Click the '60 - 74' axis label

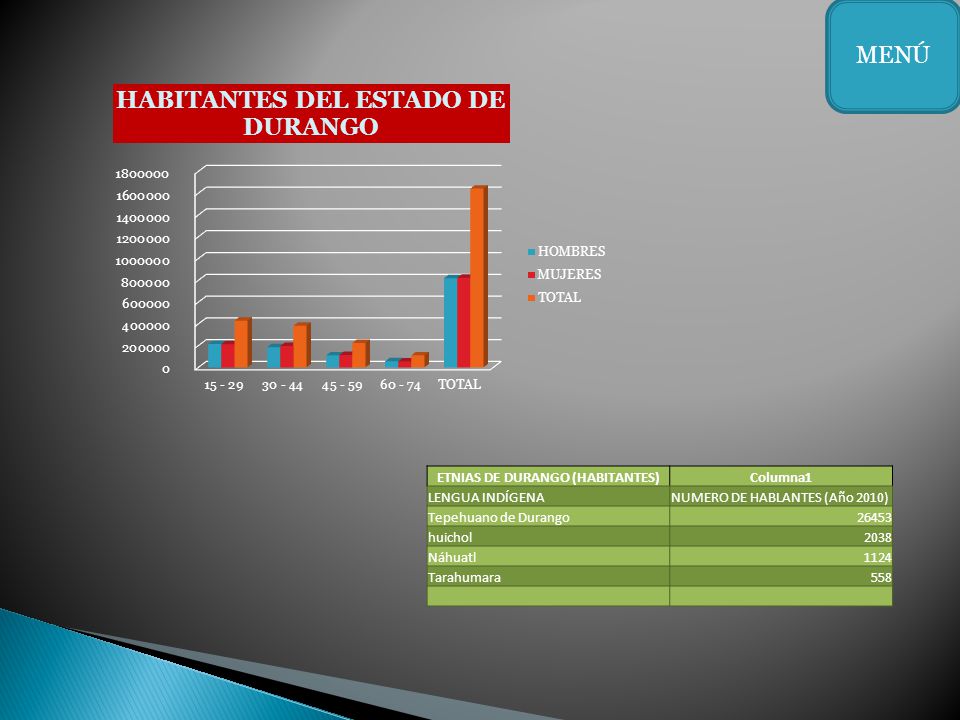tap(400, 385)
